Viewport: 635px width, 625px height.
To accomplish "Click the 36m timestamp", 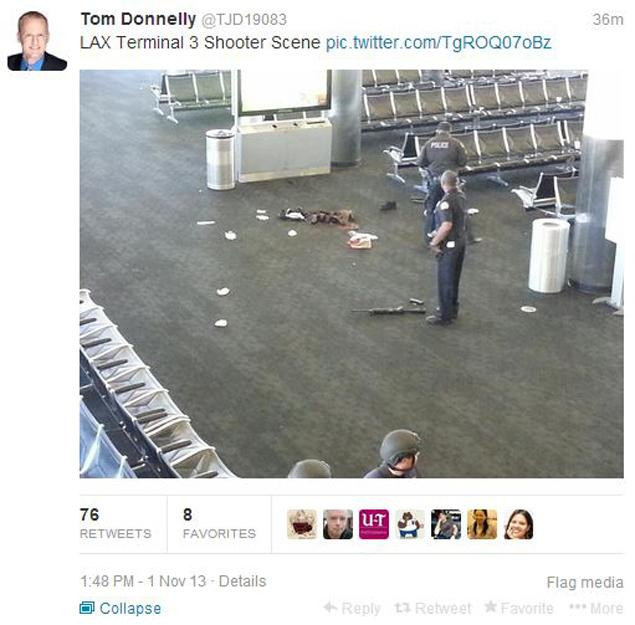I will click(607, 19).
